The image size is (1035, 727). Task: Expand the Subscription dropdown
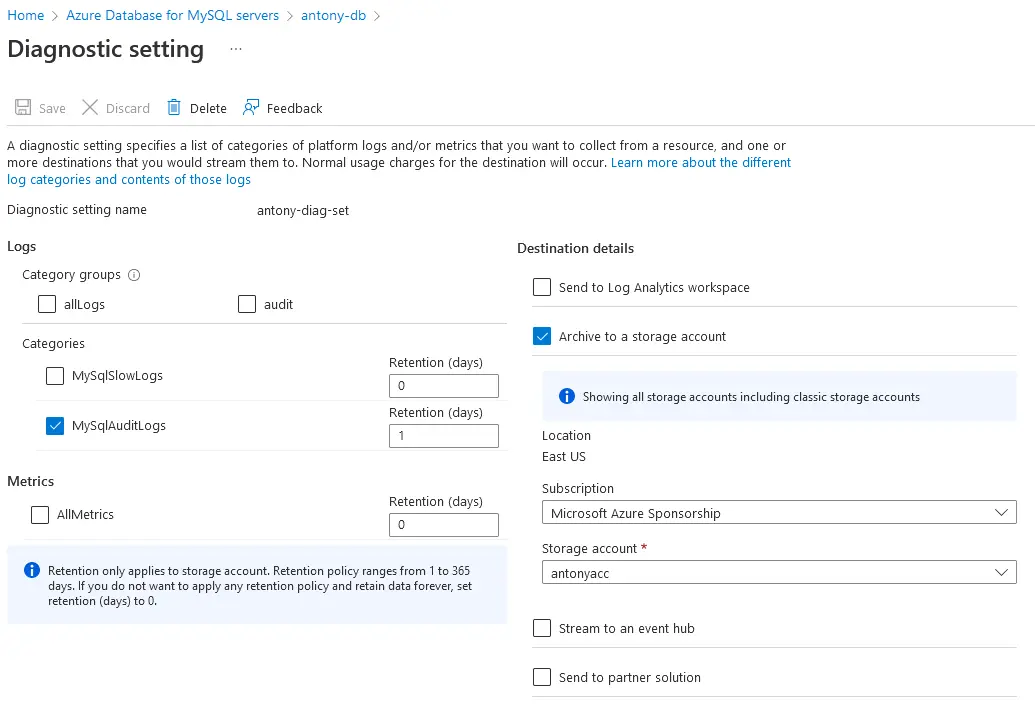[x=778, y=513]
